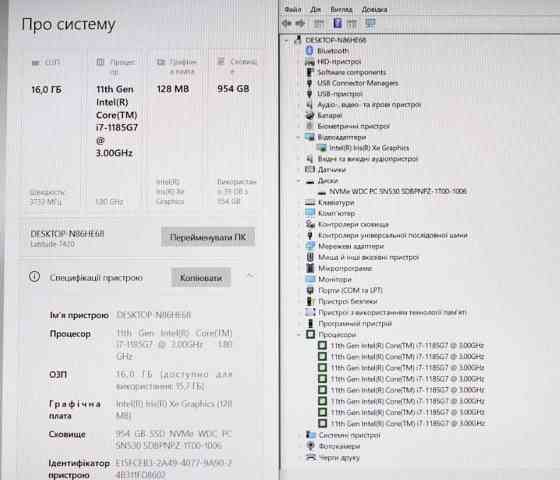Click the Біометричні пристрої fingerprint icon
This screenshot has height=480, width=560.
[x=310, y=126]
